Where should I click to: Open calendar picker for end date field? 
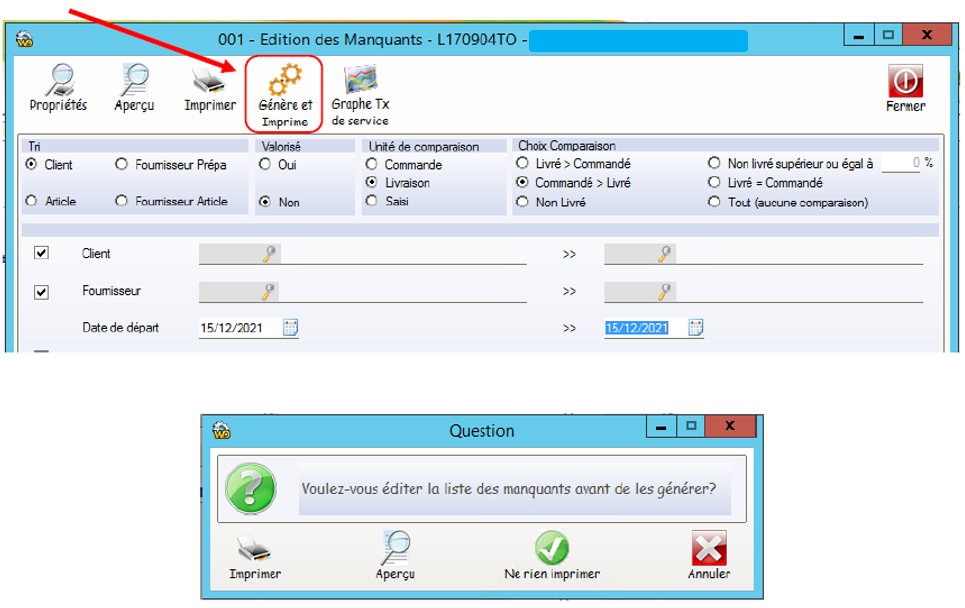click(x=696, y=328)
